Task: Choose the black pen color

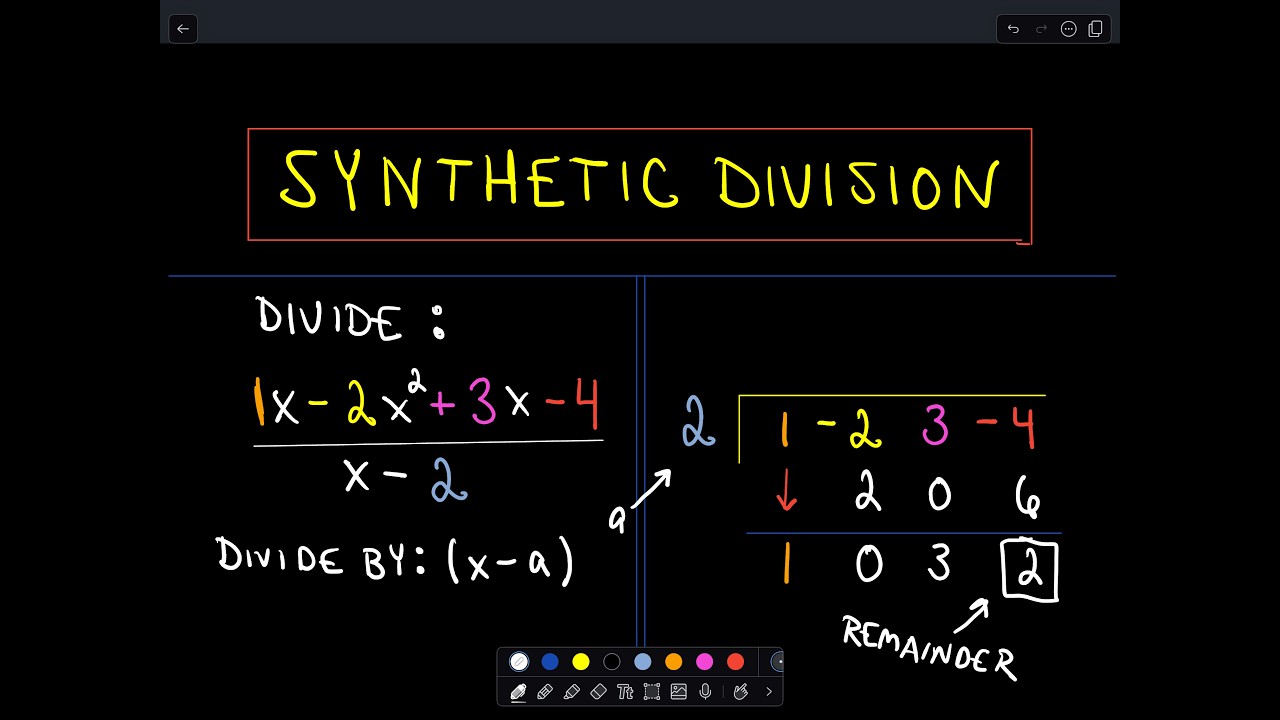Action: pyautogui.click(x=612, y=661)
